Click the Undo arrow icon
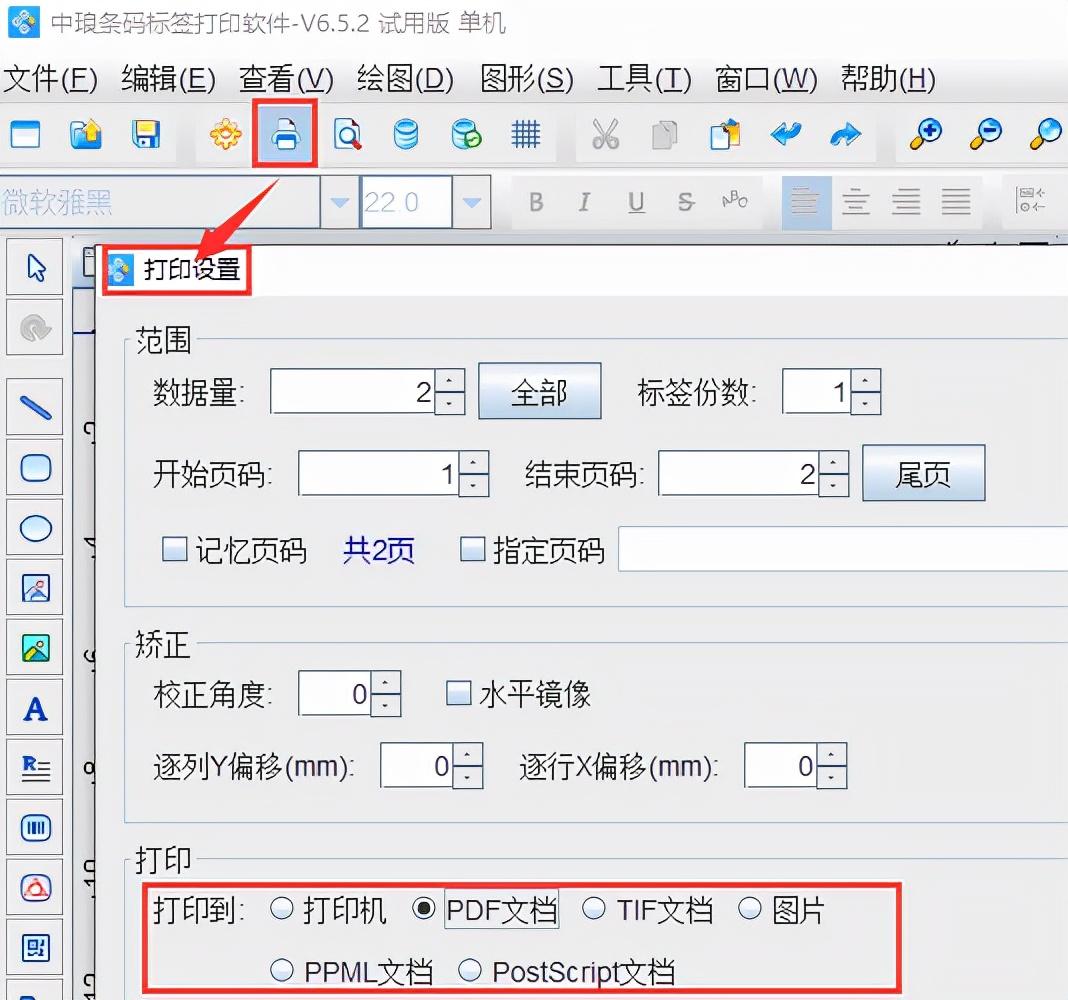Screen dimensions: 1068x1000 pyautogui.click(x=785, y=134)
